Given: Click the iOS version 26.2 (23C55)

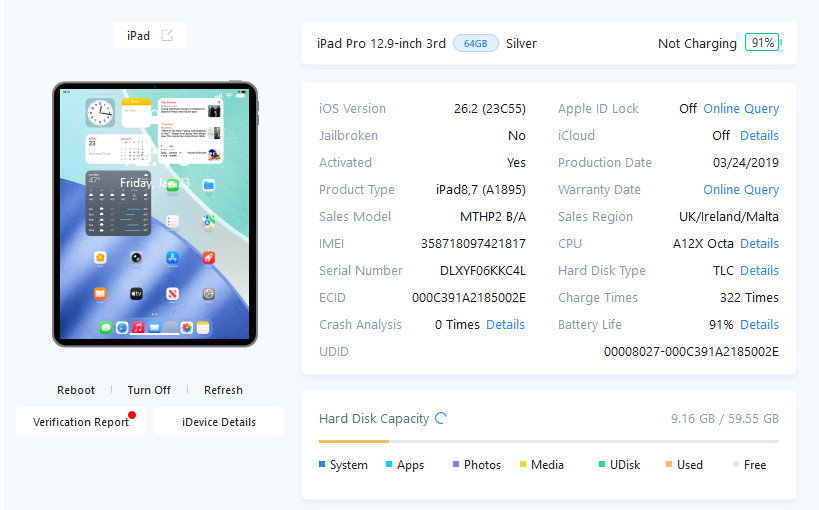Looking at the screenshot, I should pyautogui.click(x=489, y=108).
